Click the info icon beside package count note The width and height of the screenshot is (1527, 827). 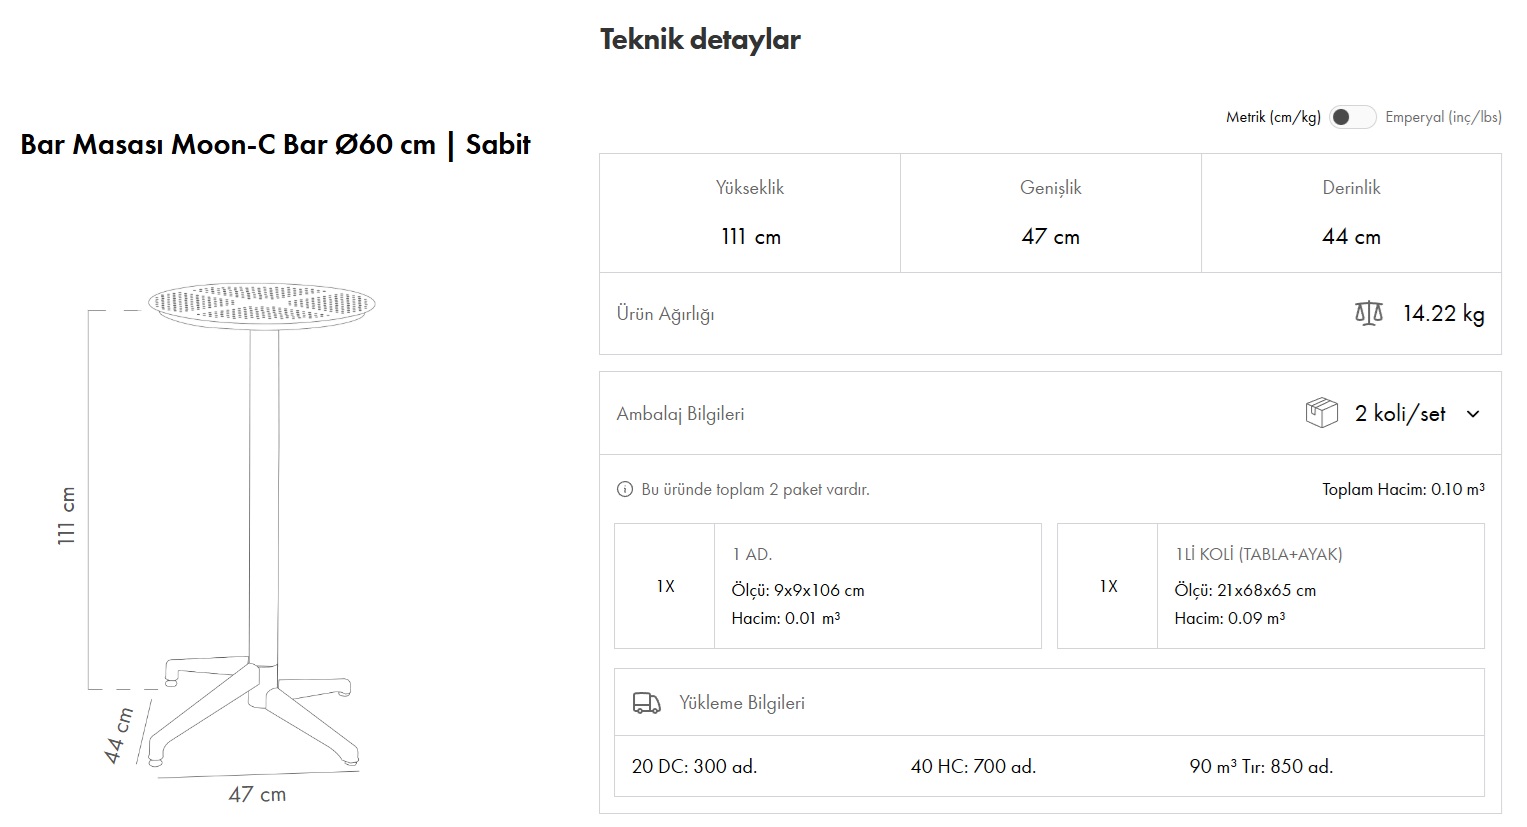coord(625,490)
